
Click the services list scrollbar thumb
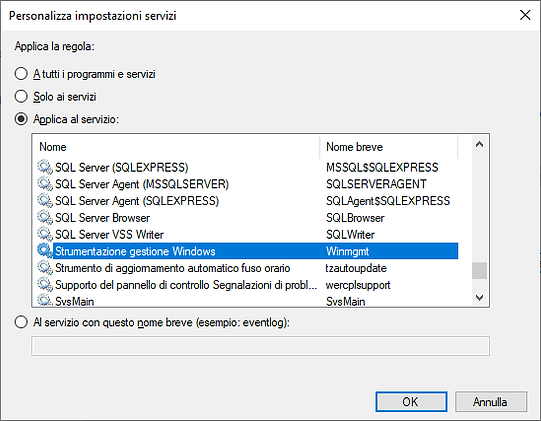pos(479,271)
